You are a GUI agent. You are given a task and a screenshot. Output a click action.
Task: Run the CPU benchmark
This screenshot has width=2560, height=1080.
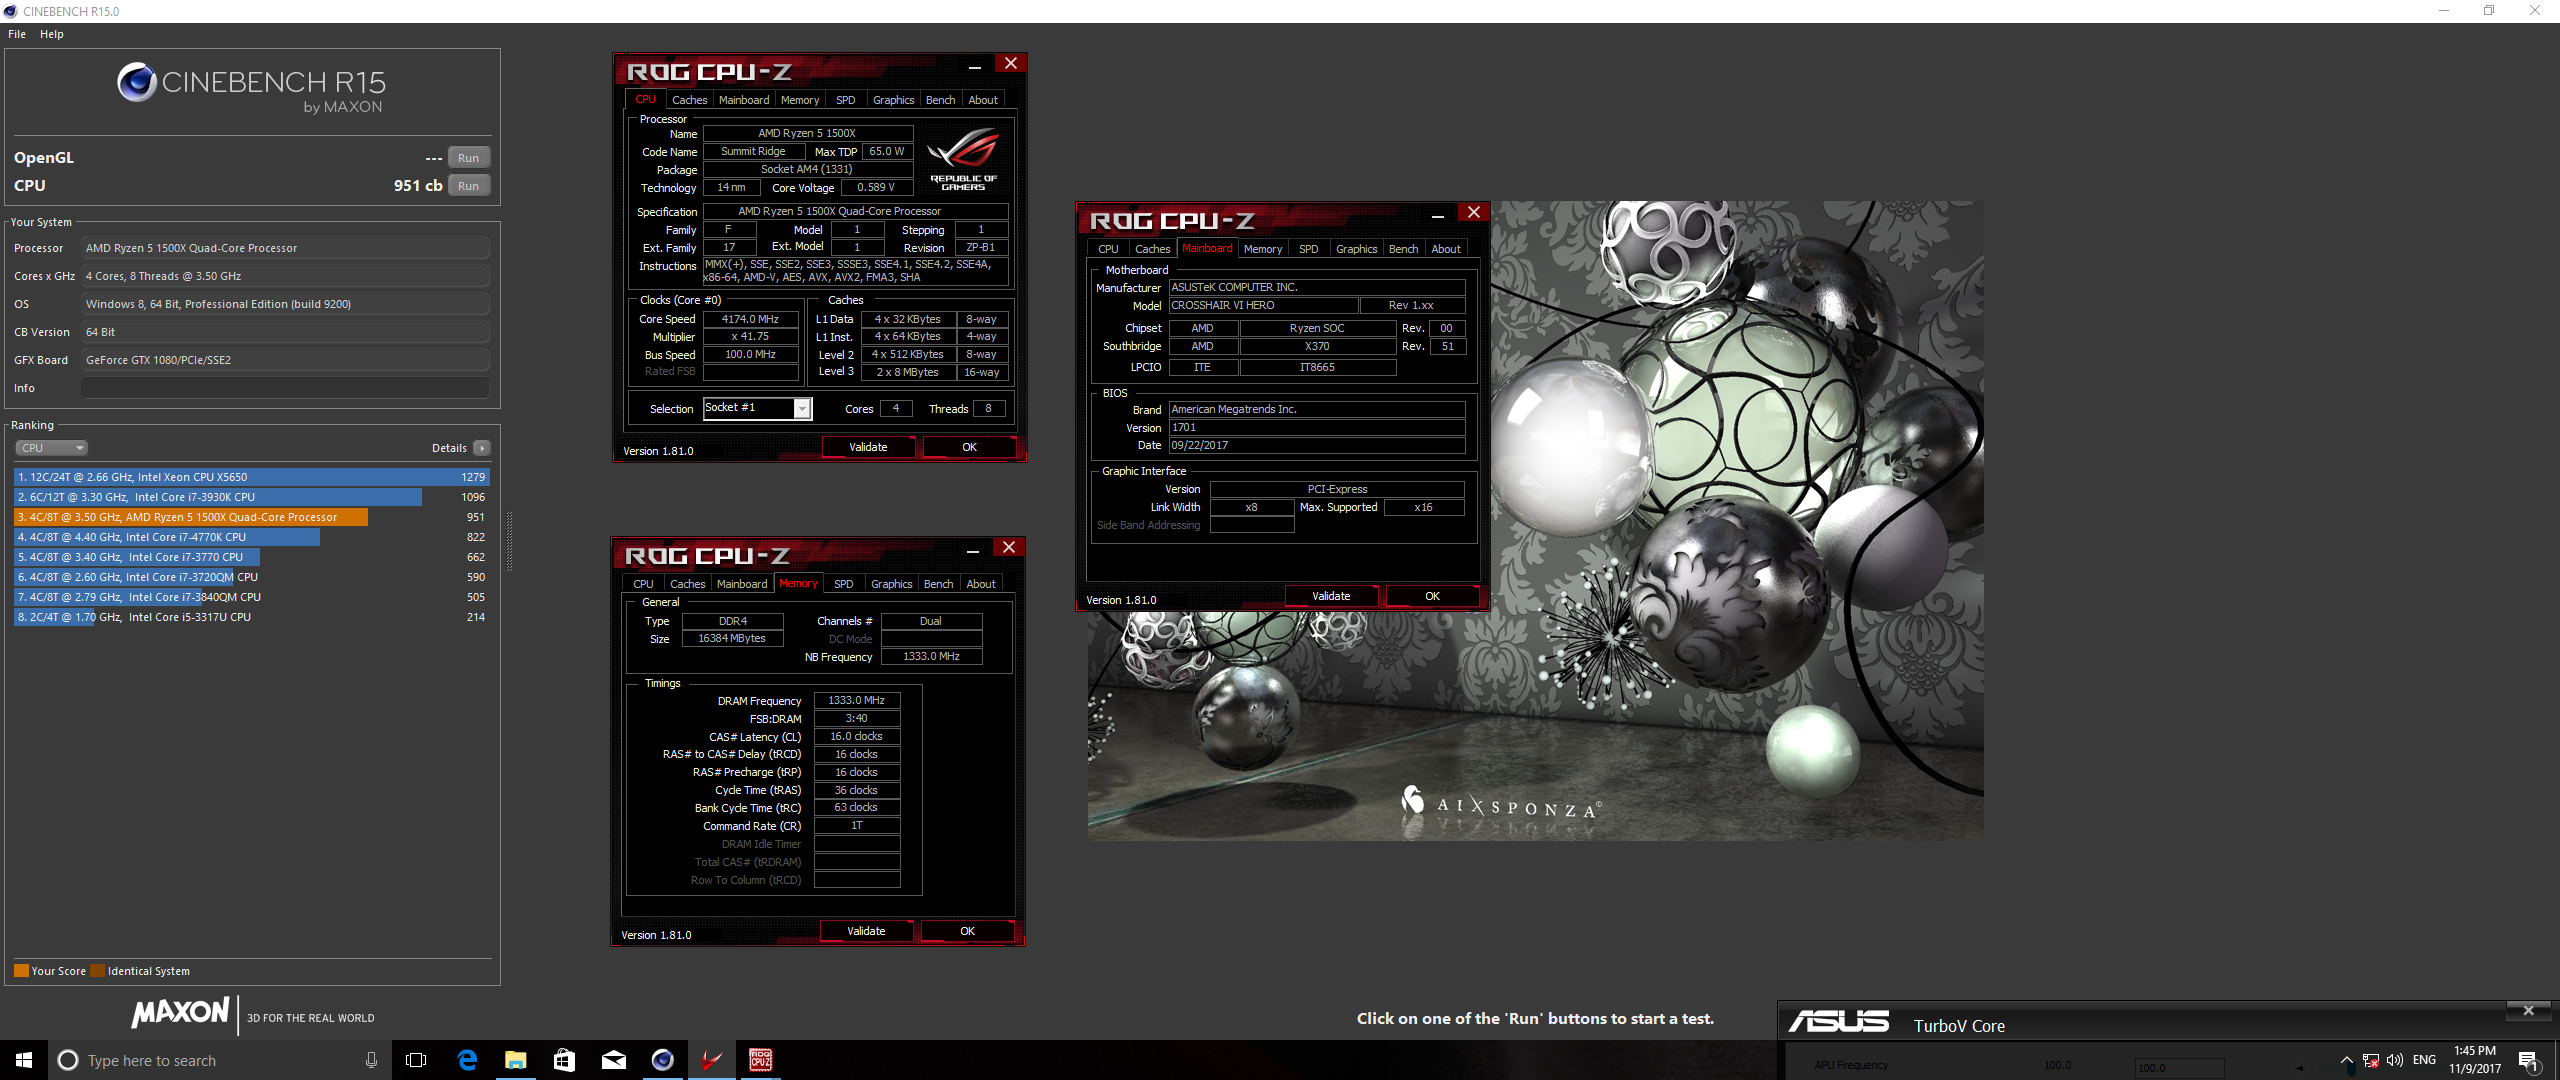point(468,186)
